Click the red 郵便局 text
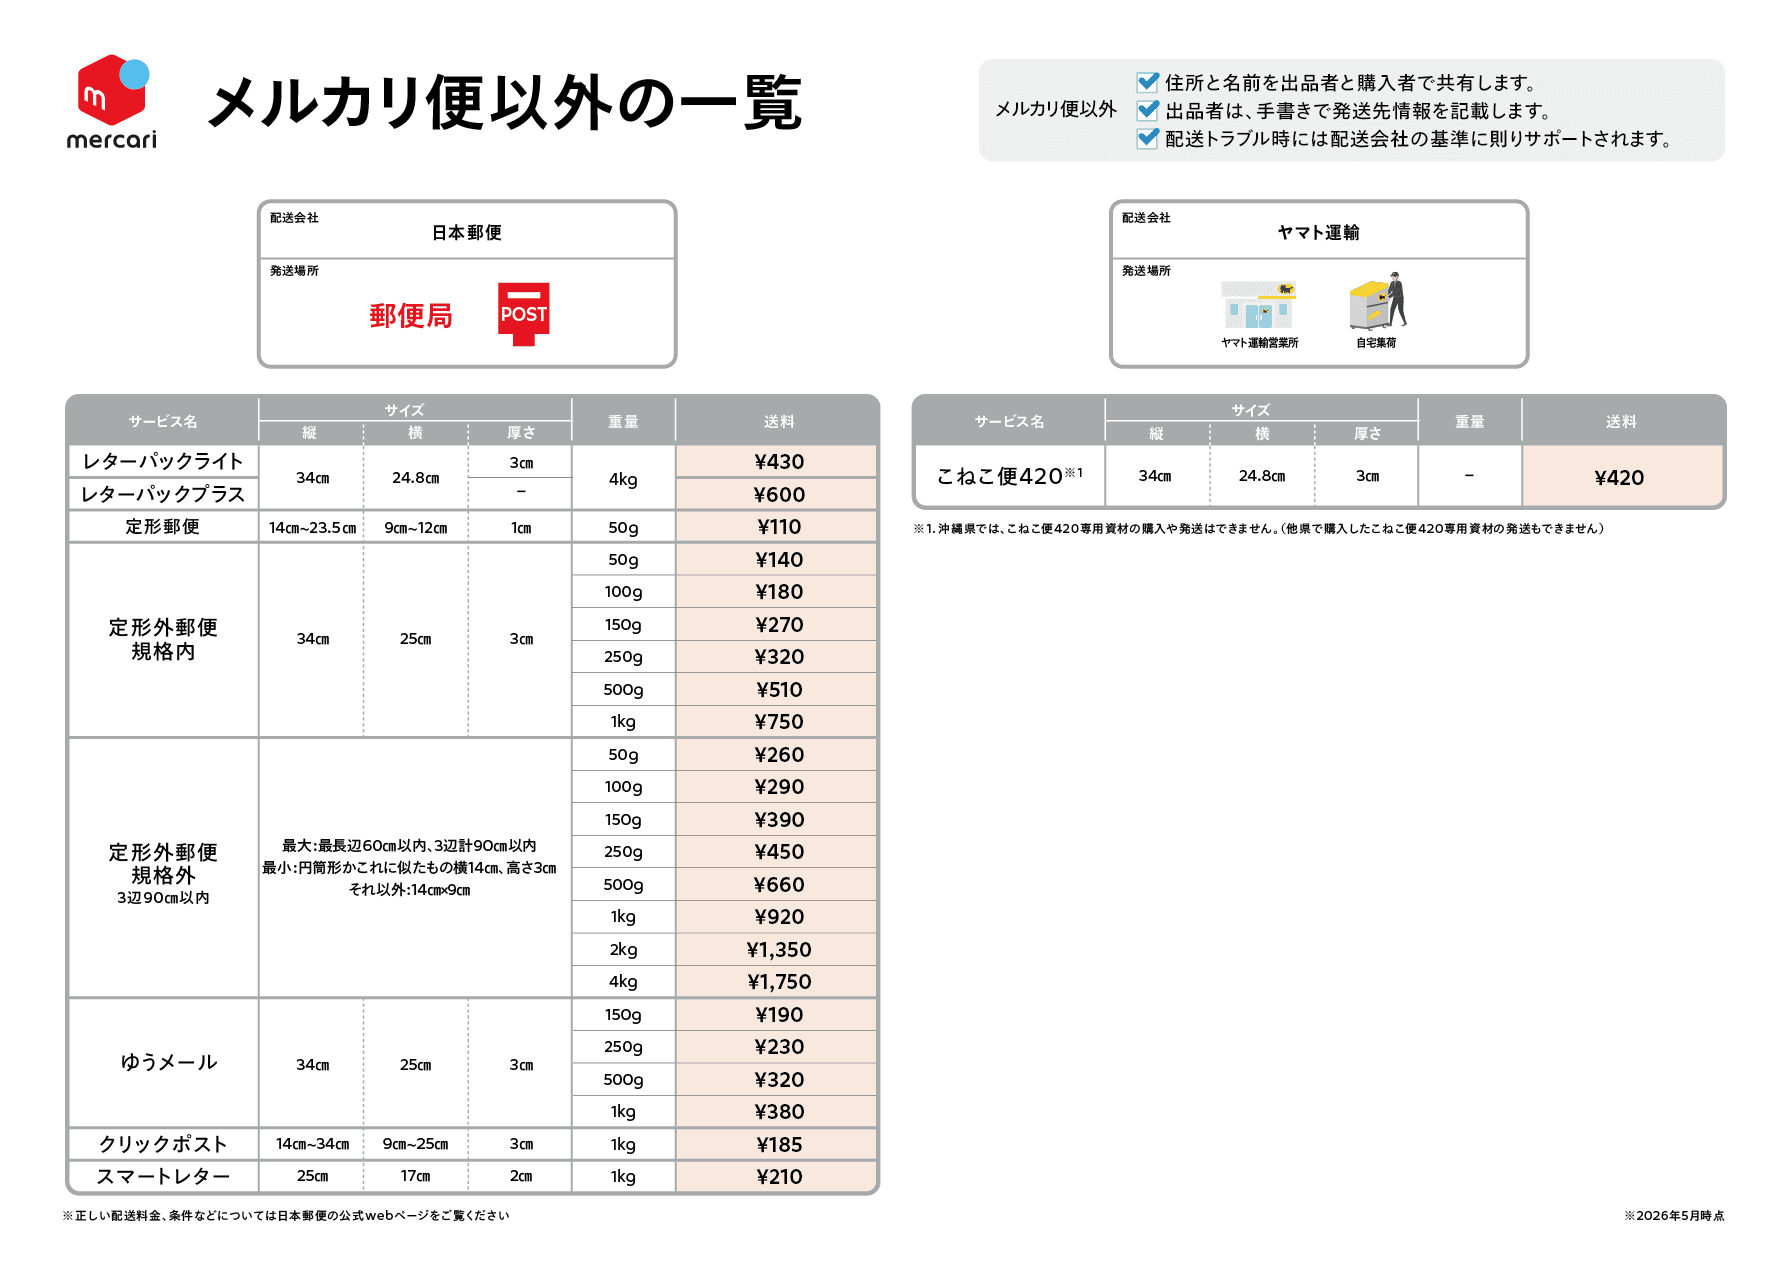This screenshot has width=1790, height=1277. point(411,316)
